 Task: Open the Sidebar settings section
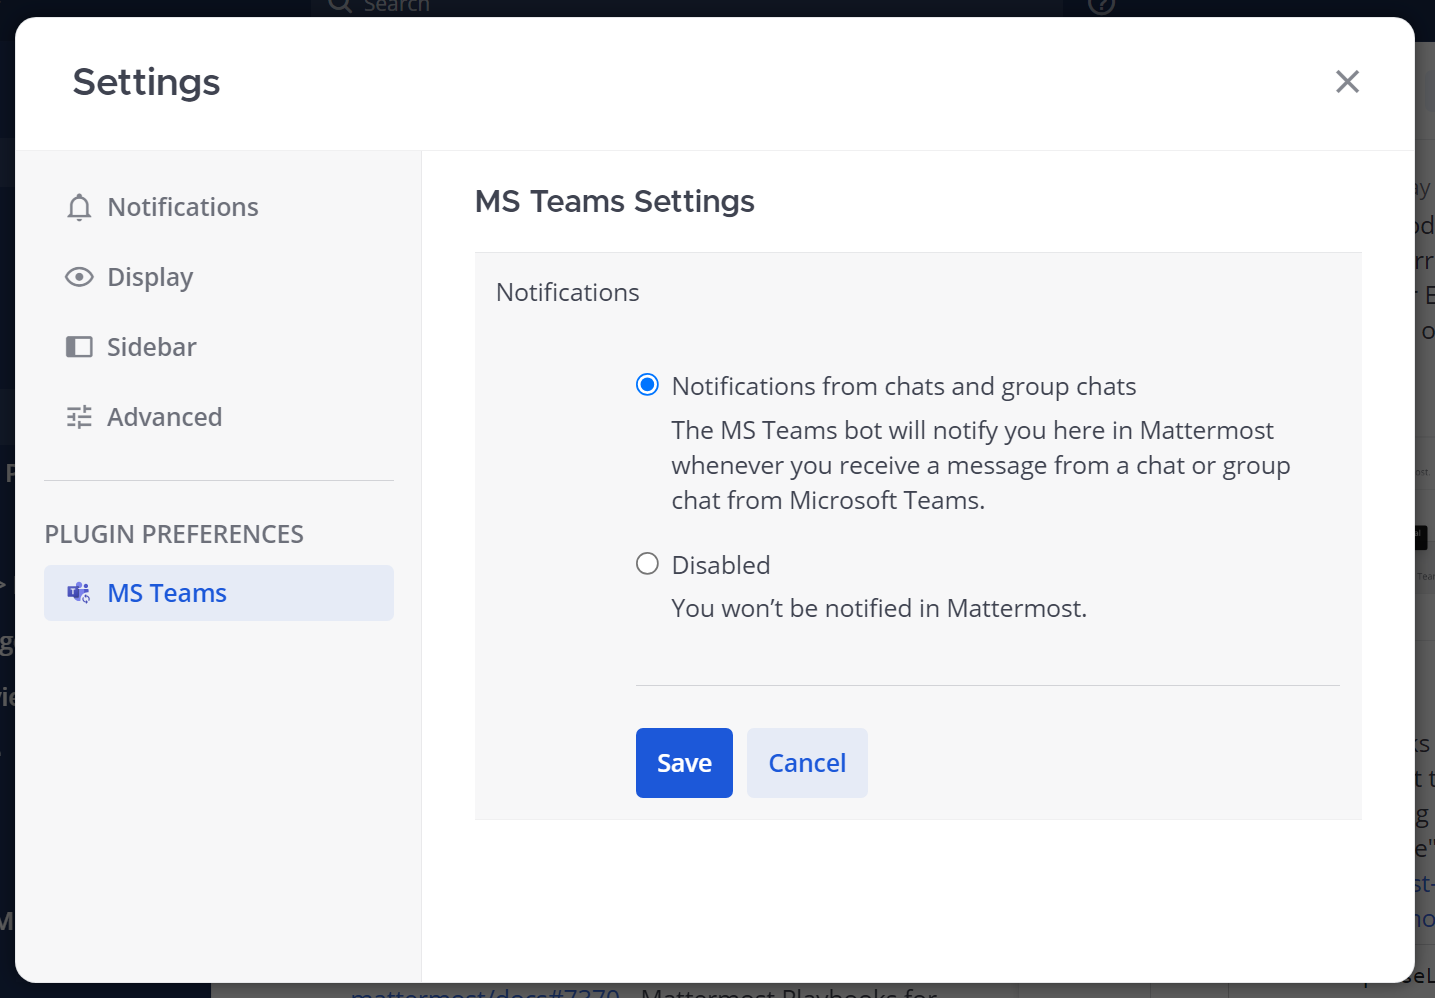click(x=151, y=347)
